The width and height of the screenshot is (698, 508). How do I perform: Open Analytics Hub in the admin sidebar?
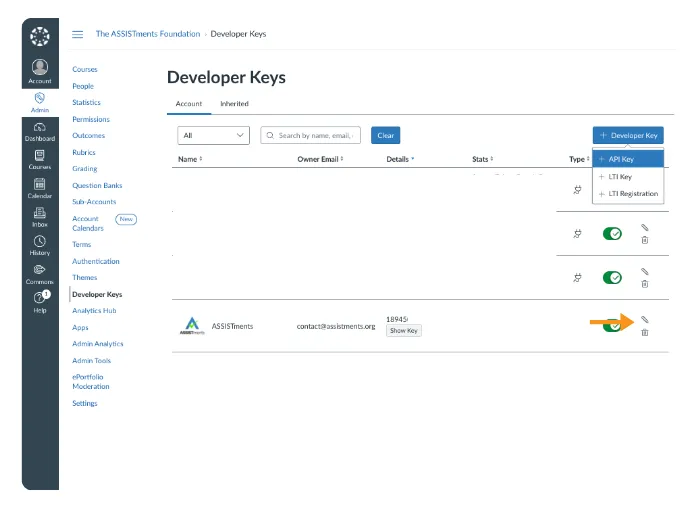point(94,311)
